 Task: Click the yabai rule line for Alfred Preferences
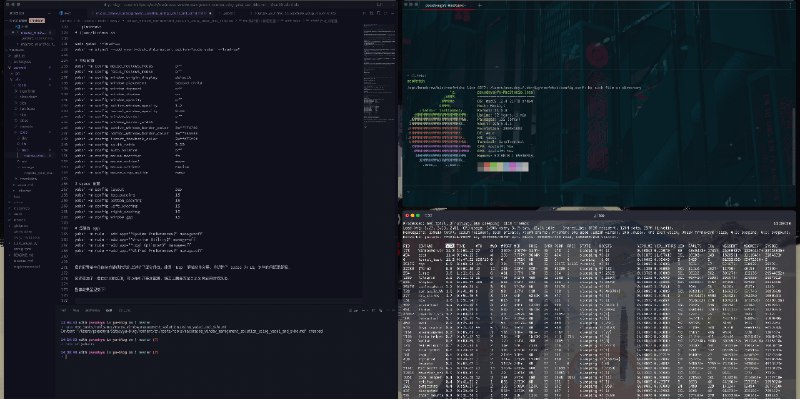pyautogui.click(x=139, y=251)
